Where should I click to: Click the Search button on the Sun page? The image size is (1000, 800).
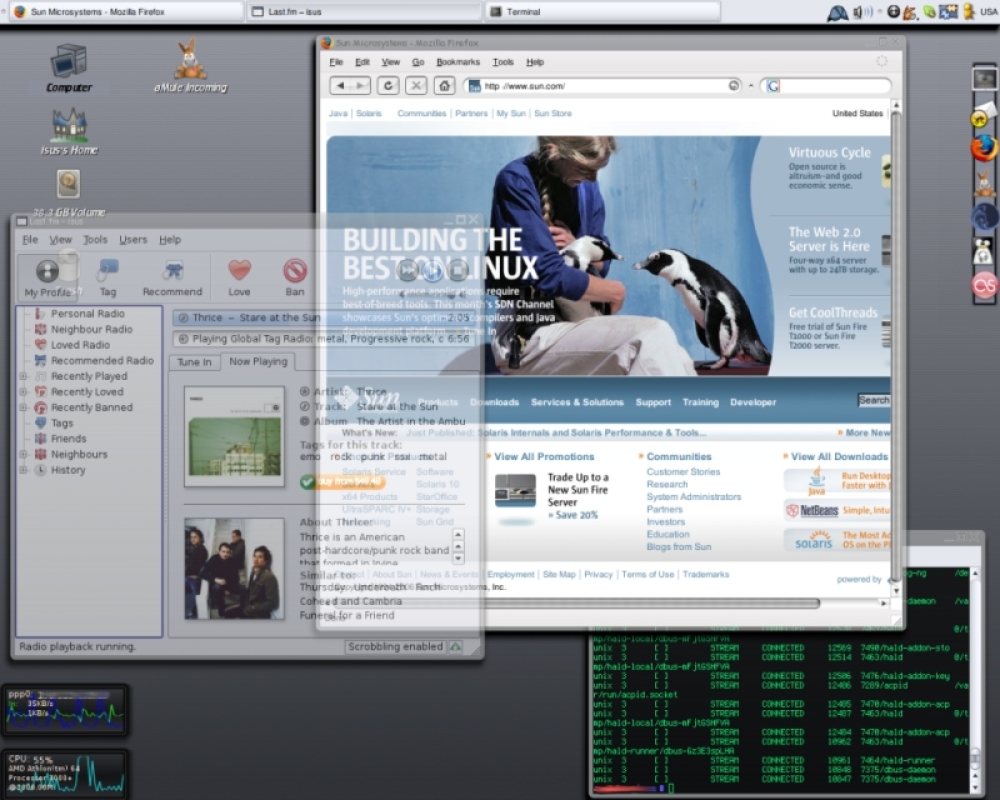tap(874, 400)
